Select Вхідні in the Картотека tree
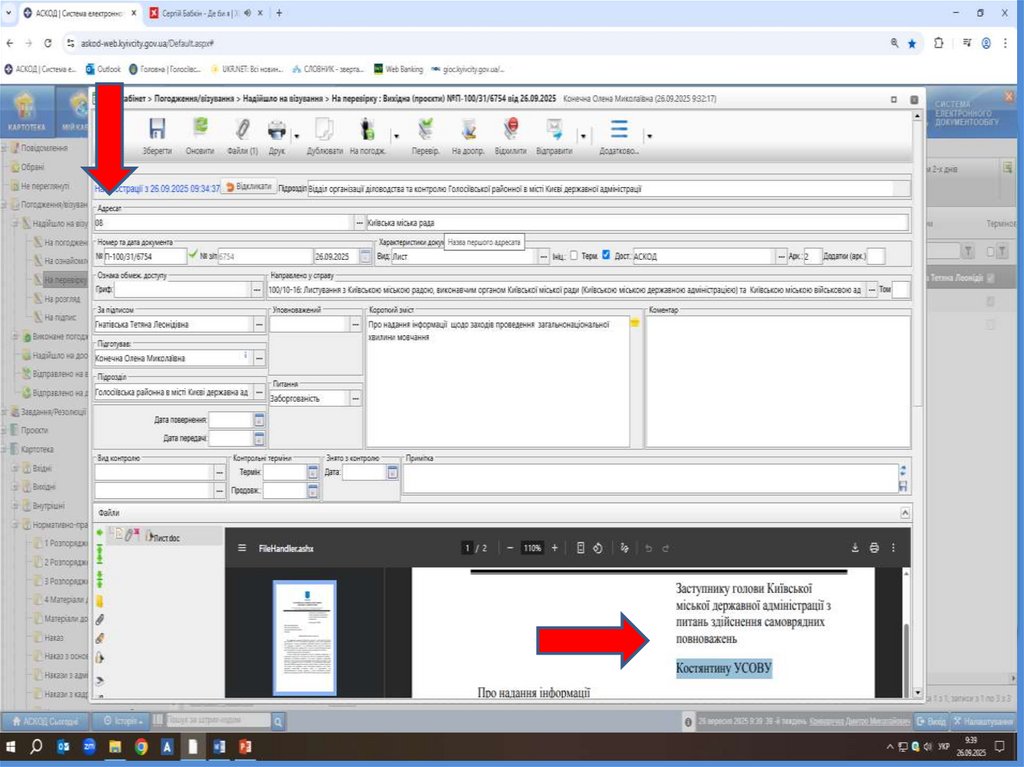Viewport: 1024px width, 767px height. [44, 468]
